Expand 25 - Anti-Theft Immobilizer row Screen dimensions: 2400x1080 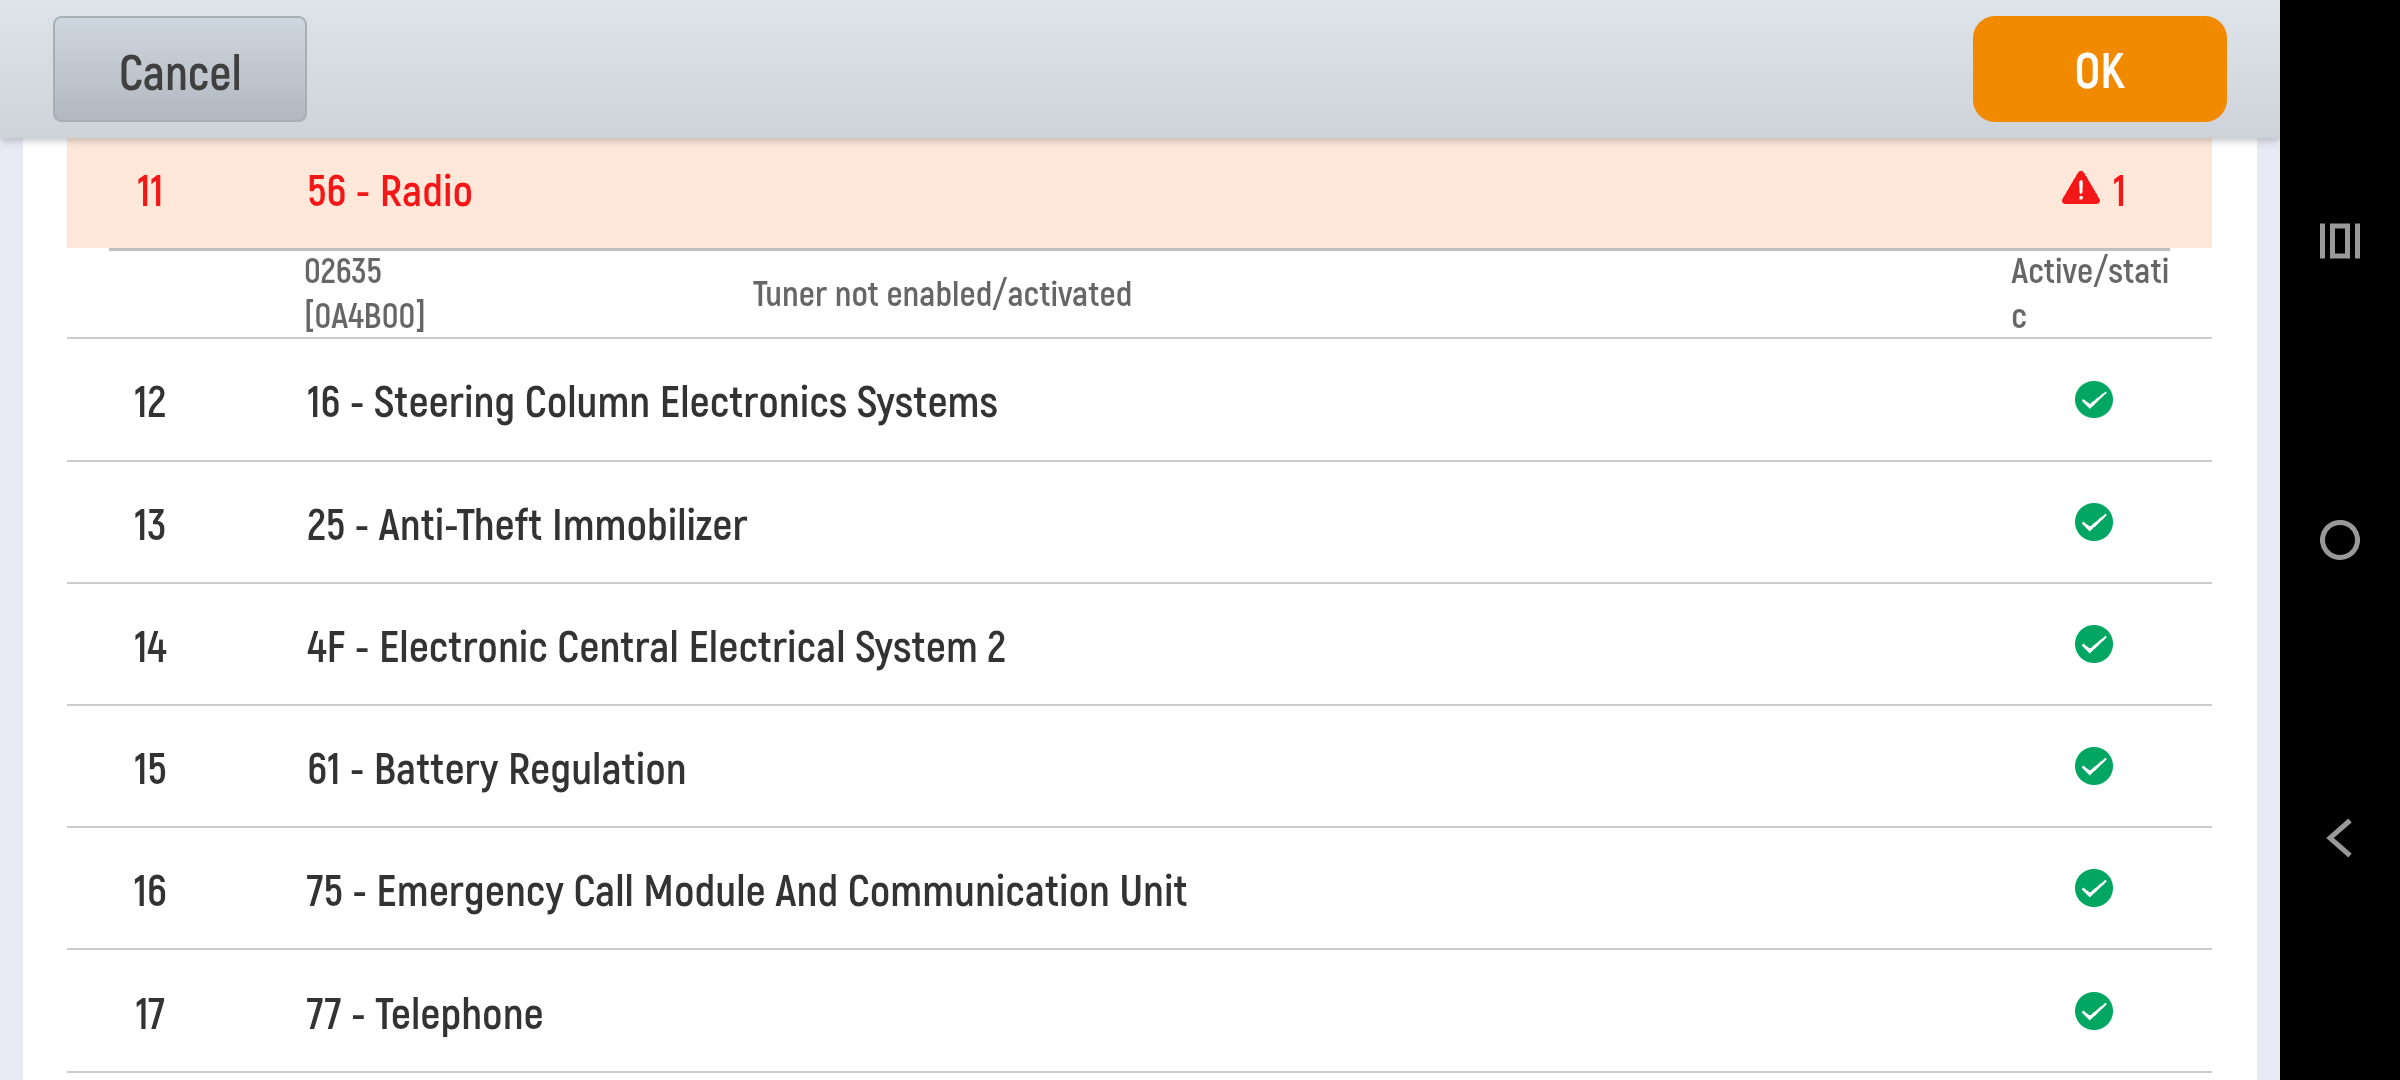click(1139, 523)
